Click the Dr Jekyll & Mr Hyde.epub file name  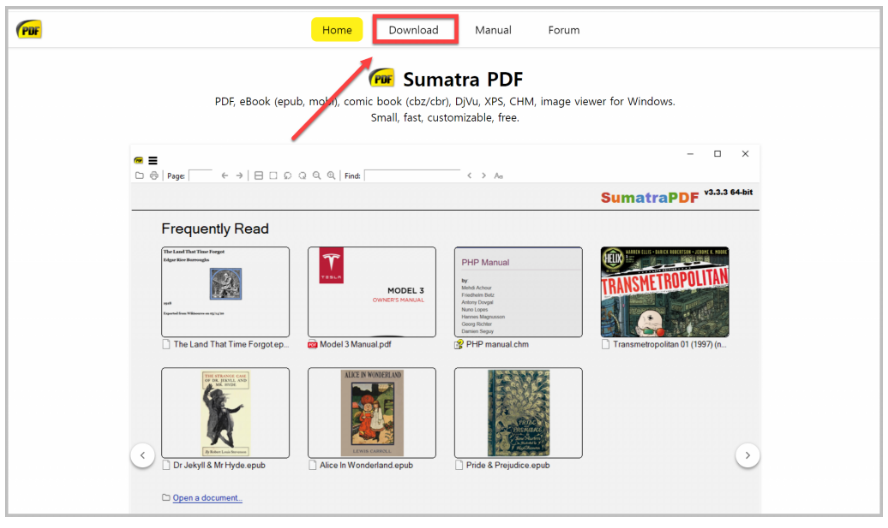click(x=219, y=465)
